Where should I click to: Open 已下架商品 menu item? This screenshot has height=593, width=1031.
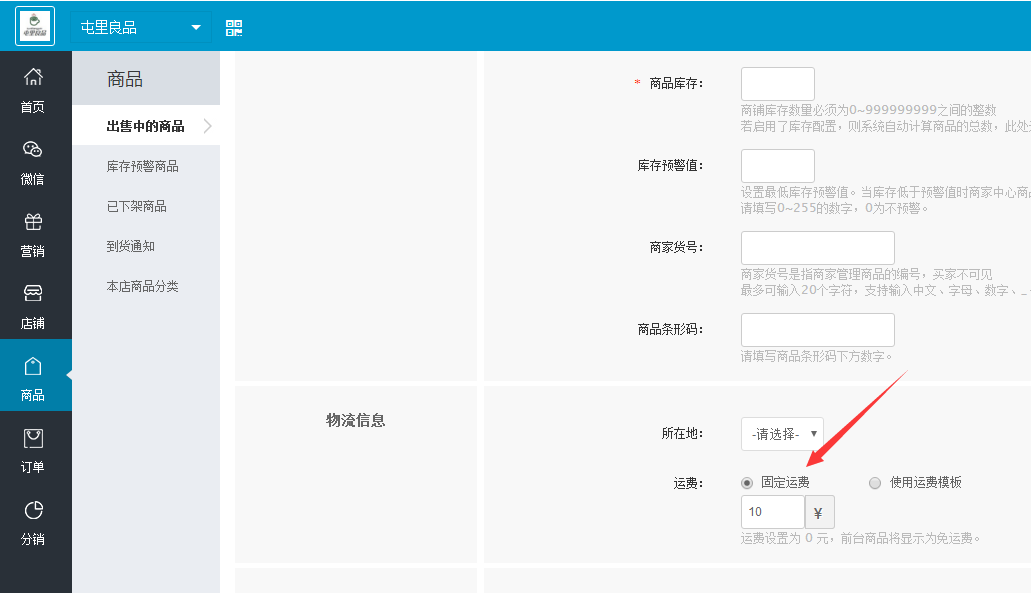coord(137,206)
